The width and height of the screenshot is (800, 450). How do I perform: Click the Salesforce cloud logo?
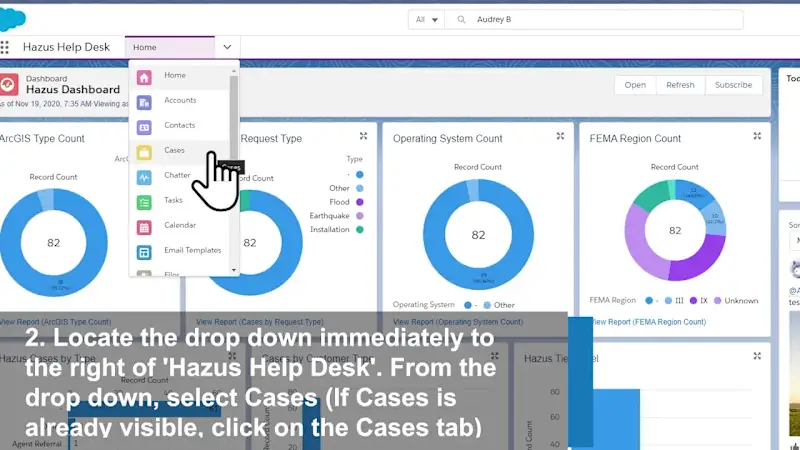click(x=12, y=20)
